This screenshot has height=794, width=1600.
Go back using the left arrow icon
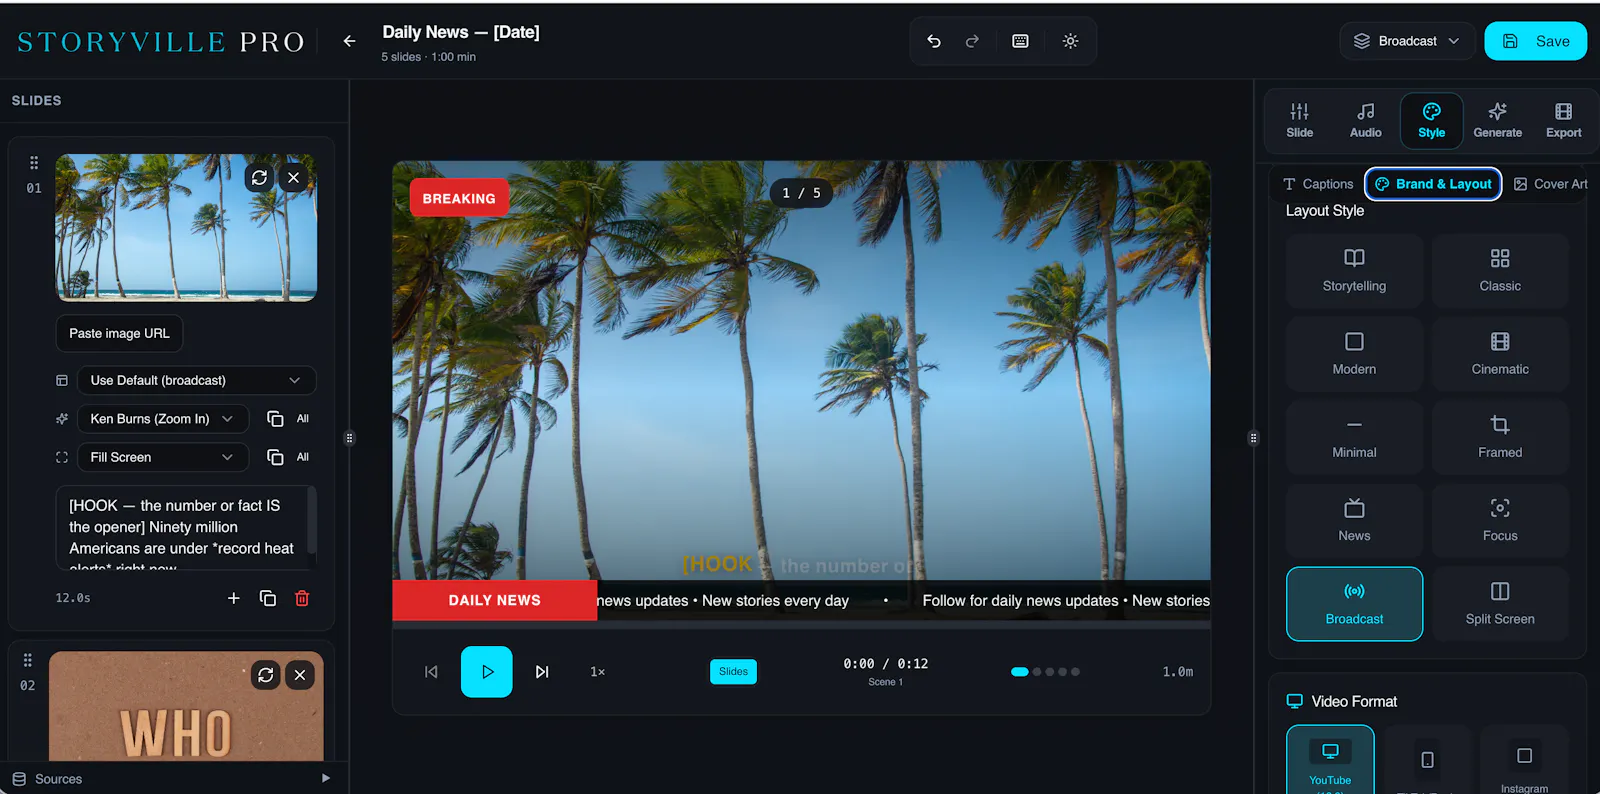click(349, 41)
